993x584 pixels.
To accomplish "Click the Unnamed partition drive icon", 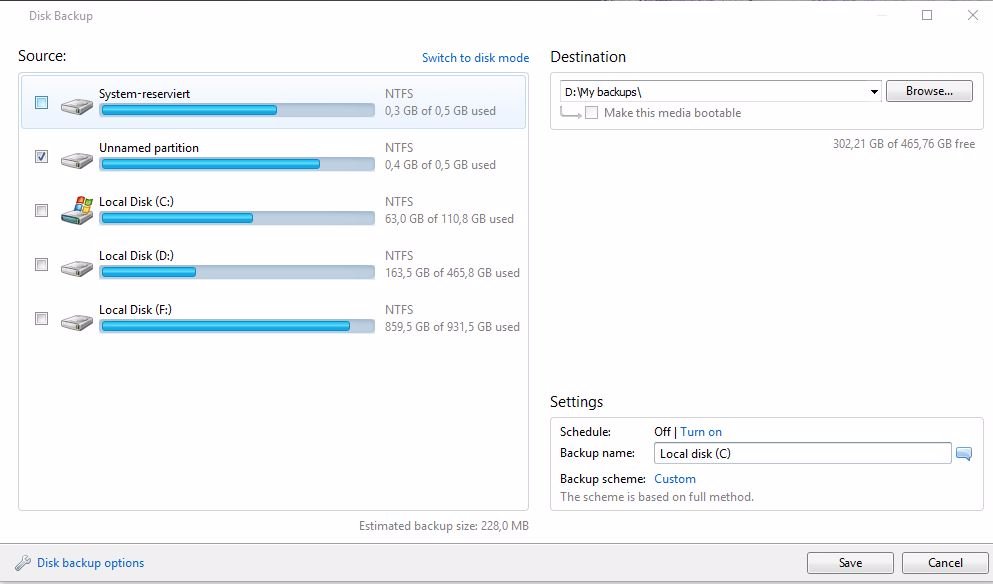I will [x=77, y=160].
